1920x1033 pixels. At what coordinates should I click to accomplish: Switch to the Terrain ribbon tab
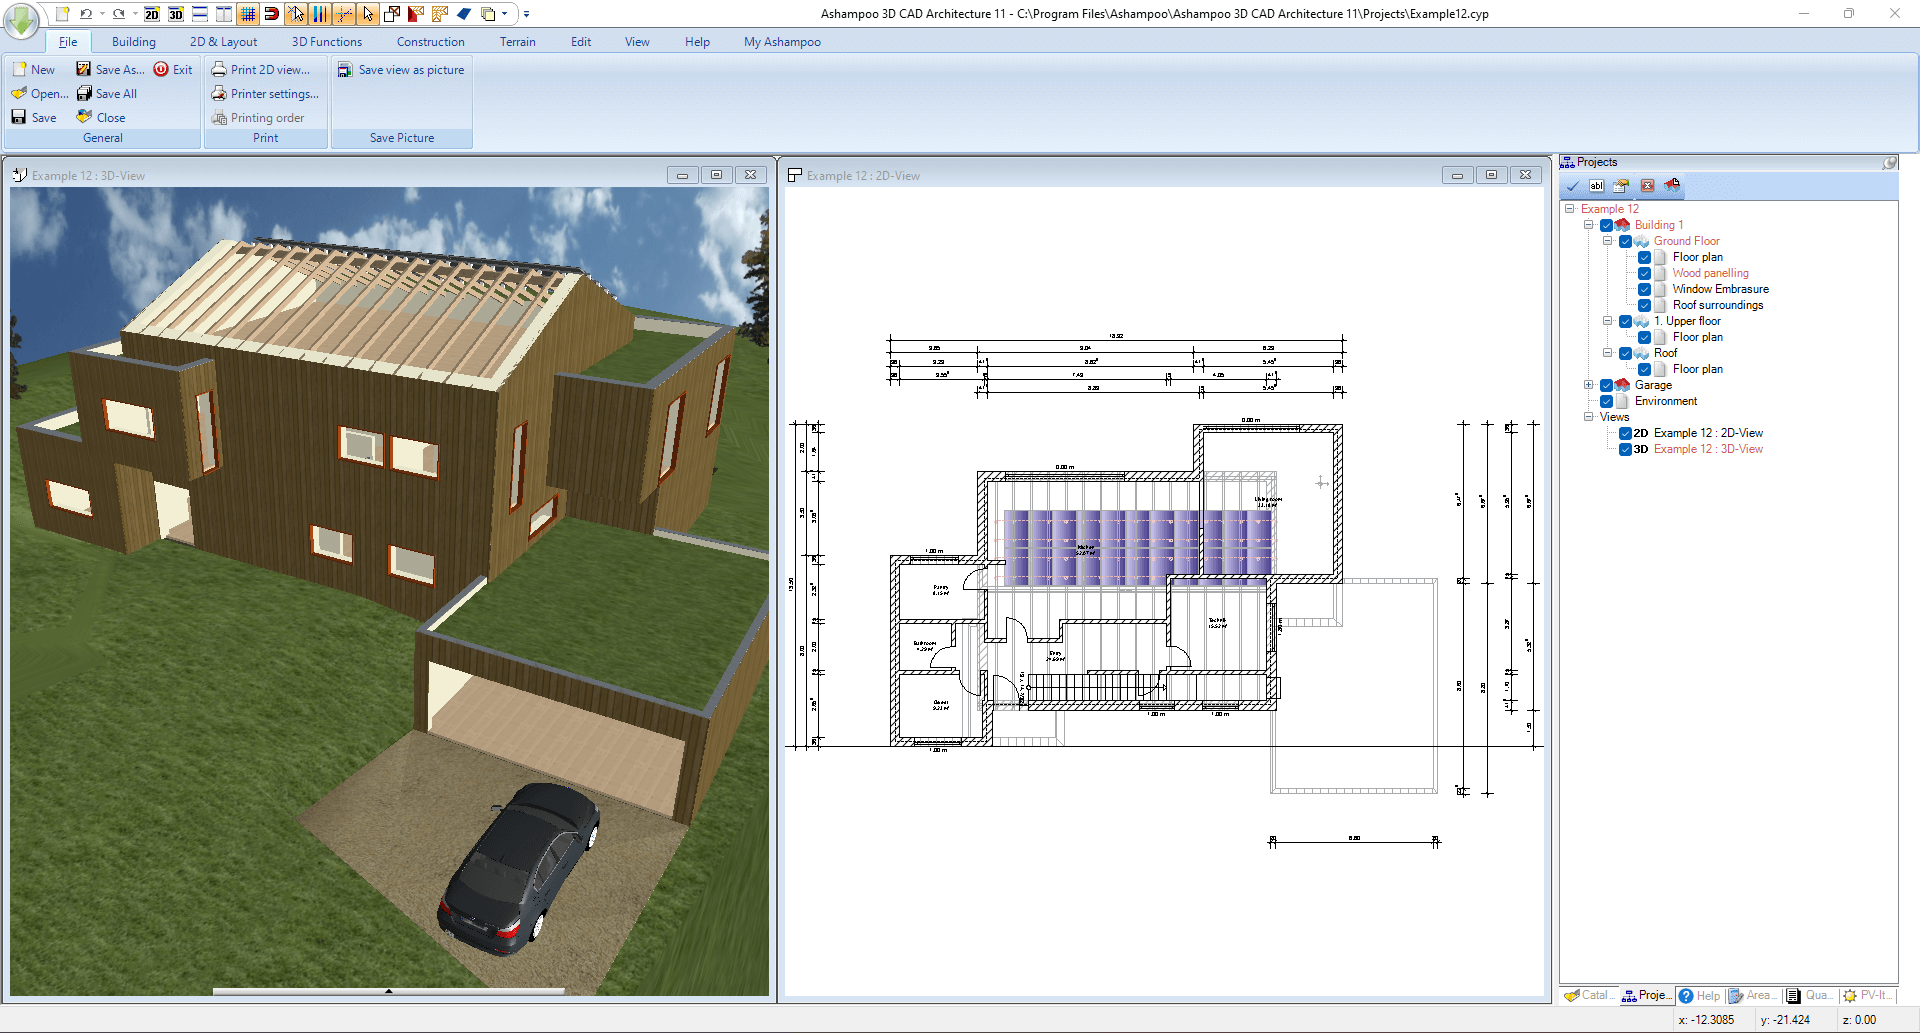coord(517,42)
